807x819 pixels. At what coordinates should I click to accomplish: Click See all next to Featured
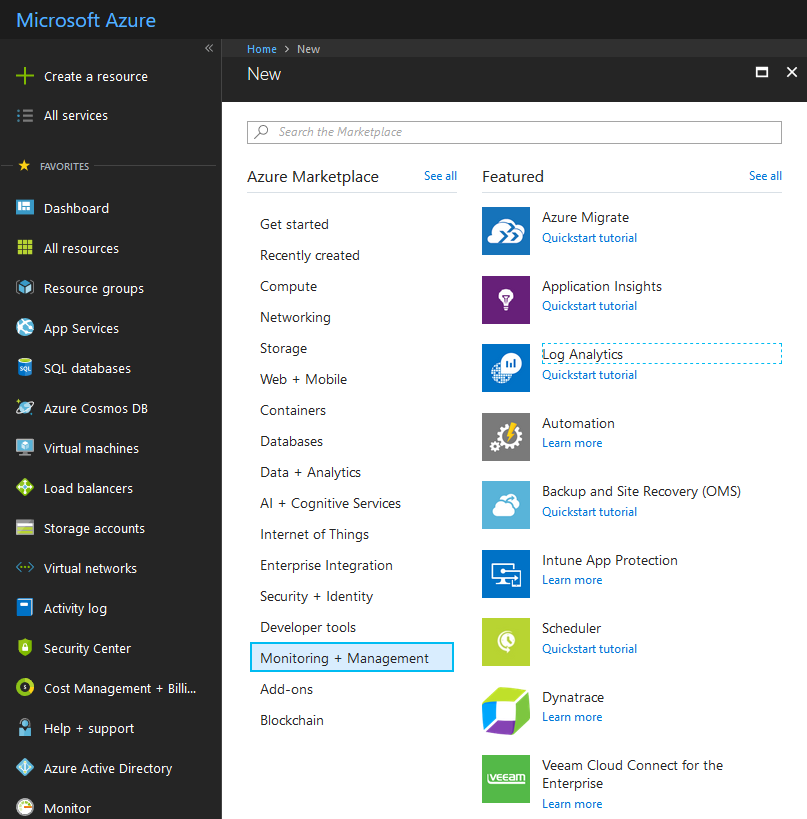click(x=765, y=176)
